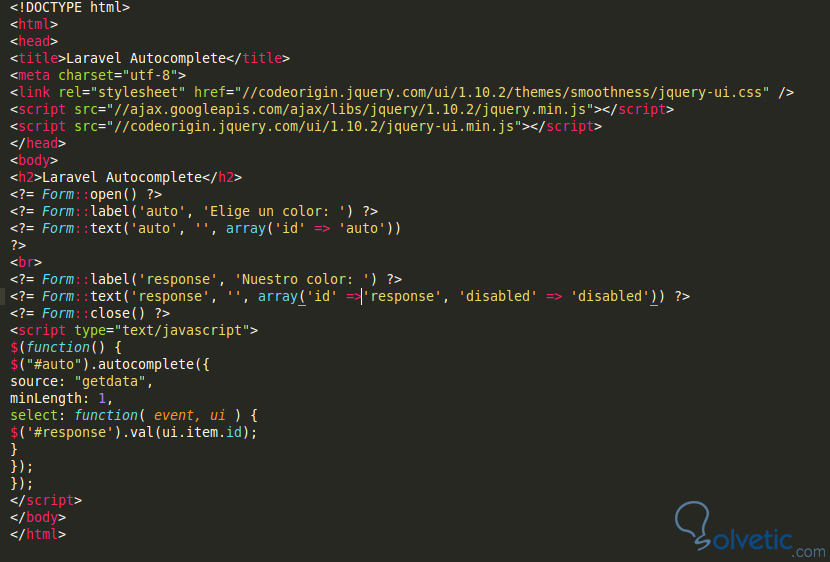Click the jquery.min.js script src string

click(x=350, y=110)
